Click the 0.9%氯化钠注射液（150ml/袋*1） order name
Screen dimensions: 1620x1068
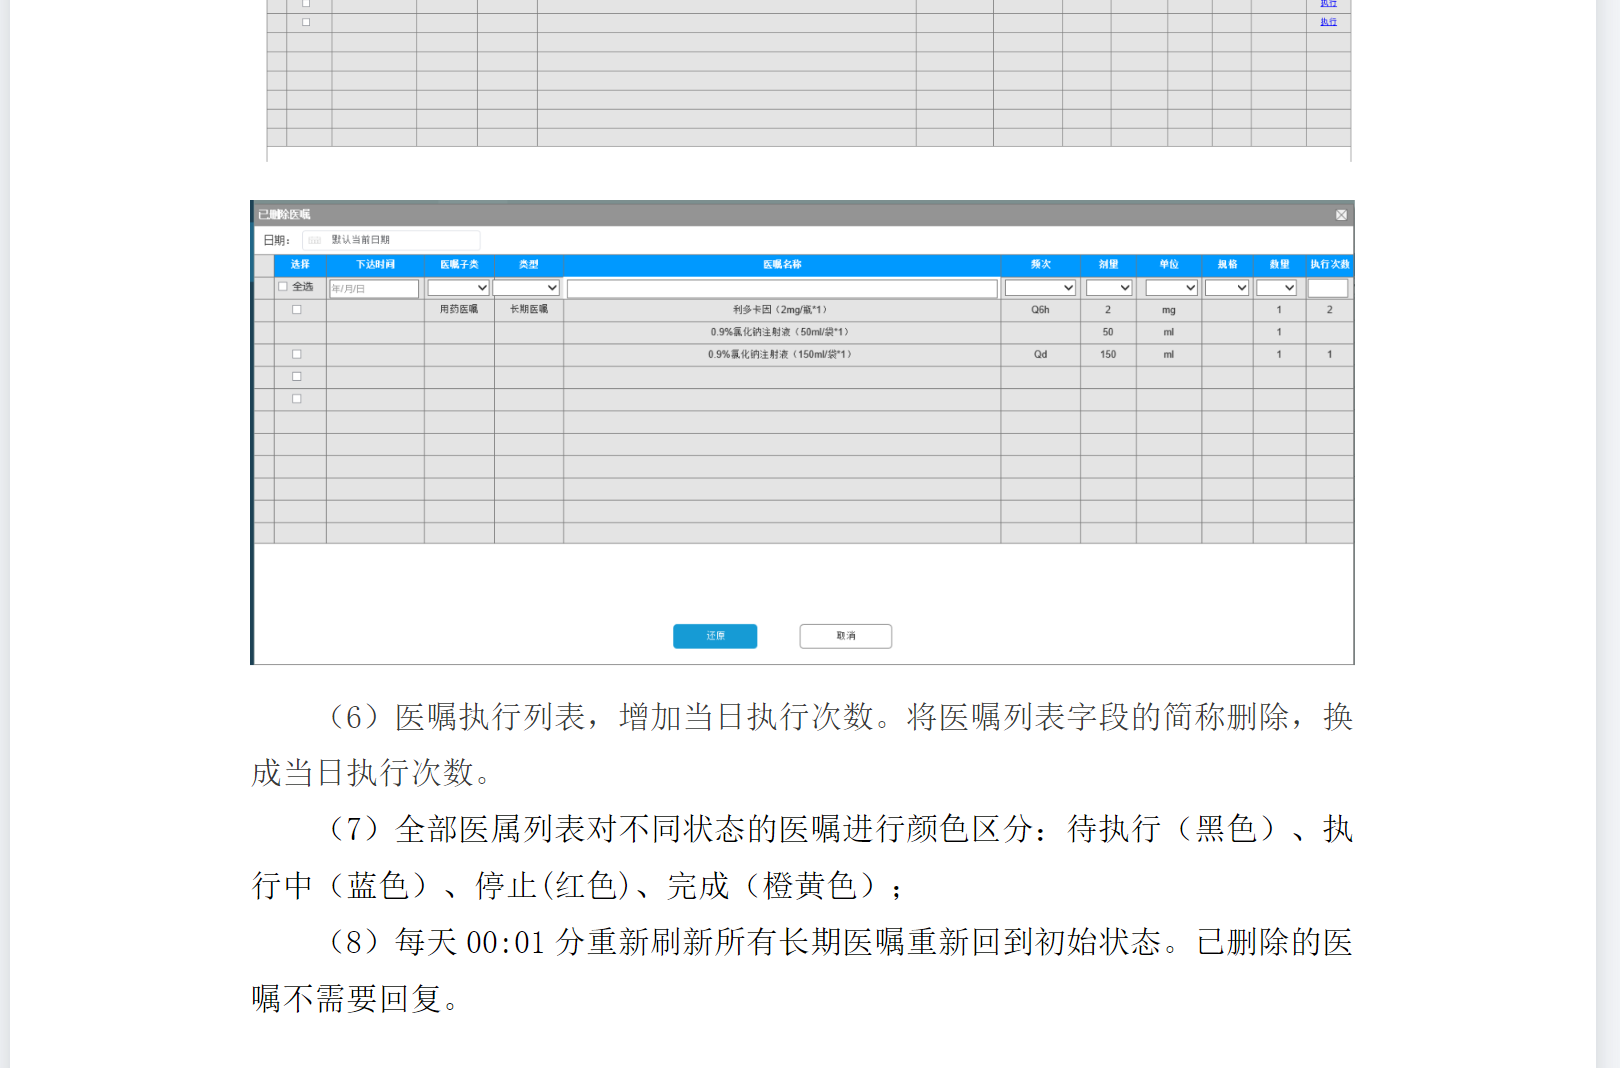coord(780,354)
